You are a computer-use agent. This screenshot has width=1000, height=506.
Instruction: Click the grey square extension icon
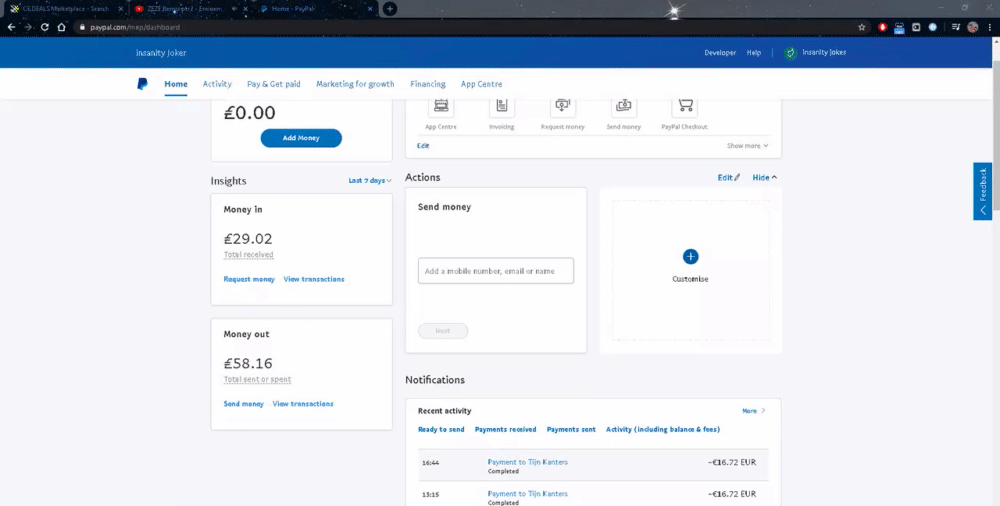tap(916, 27)
